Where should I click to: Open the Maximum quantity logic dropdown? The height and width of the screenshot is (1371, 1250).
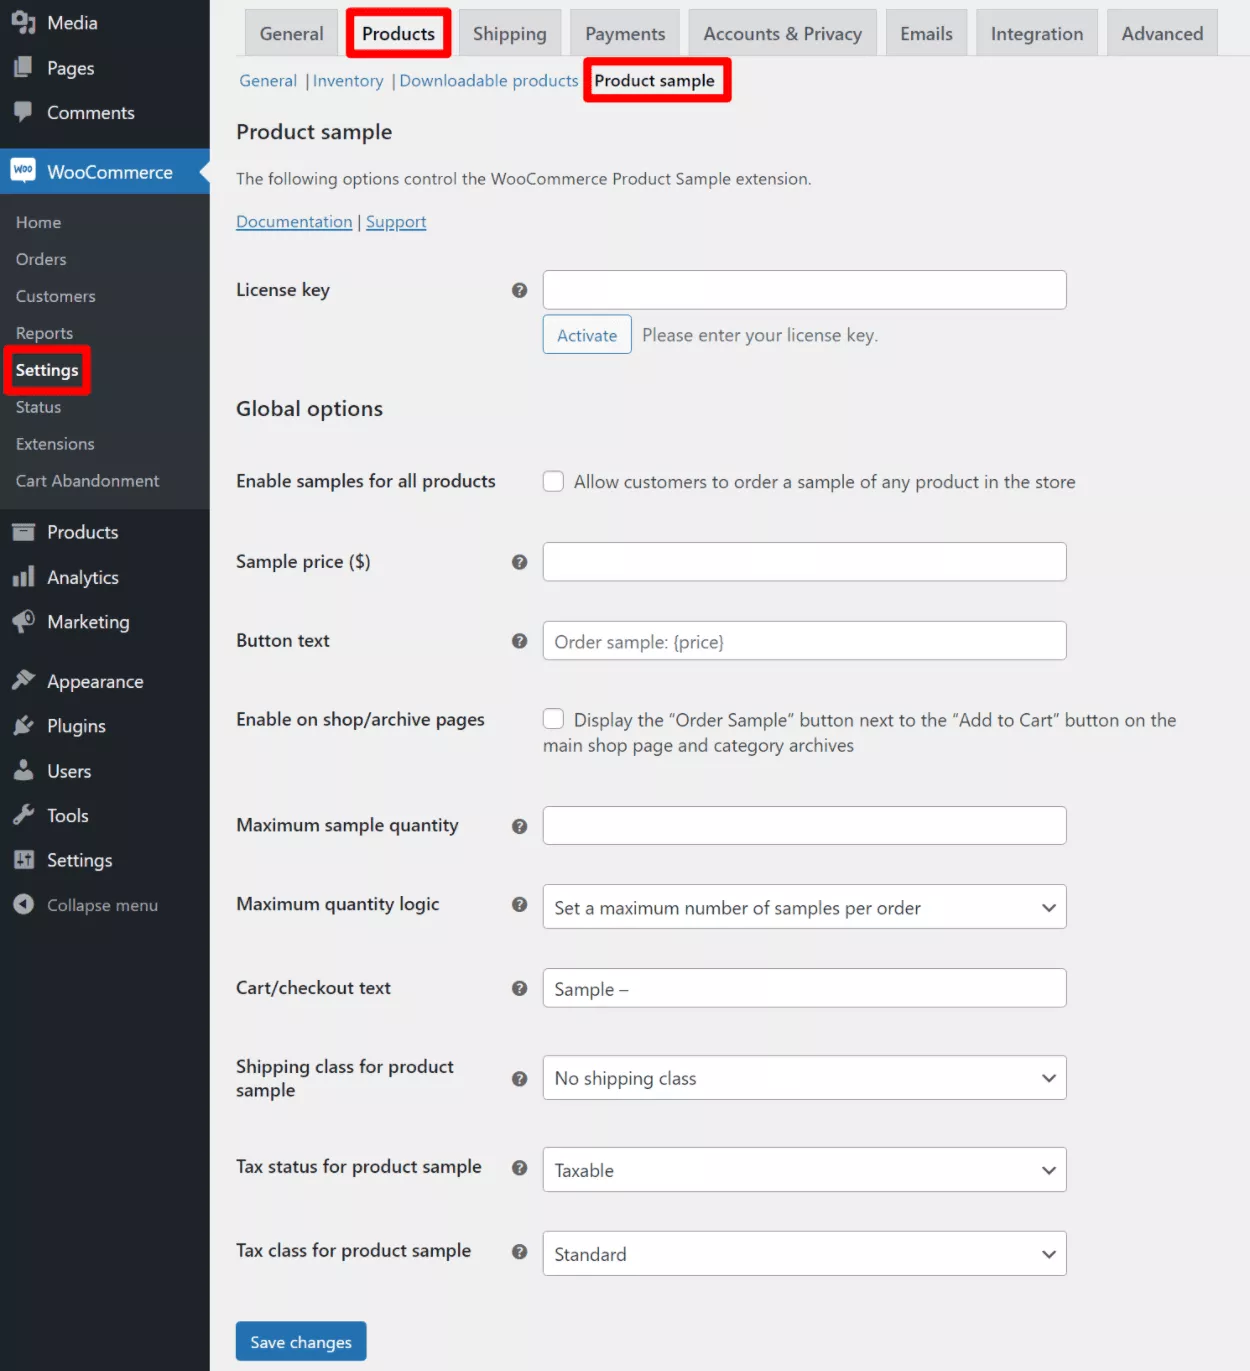(x=804, y=907)
